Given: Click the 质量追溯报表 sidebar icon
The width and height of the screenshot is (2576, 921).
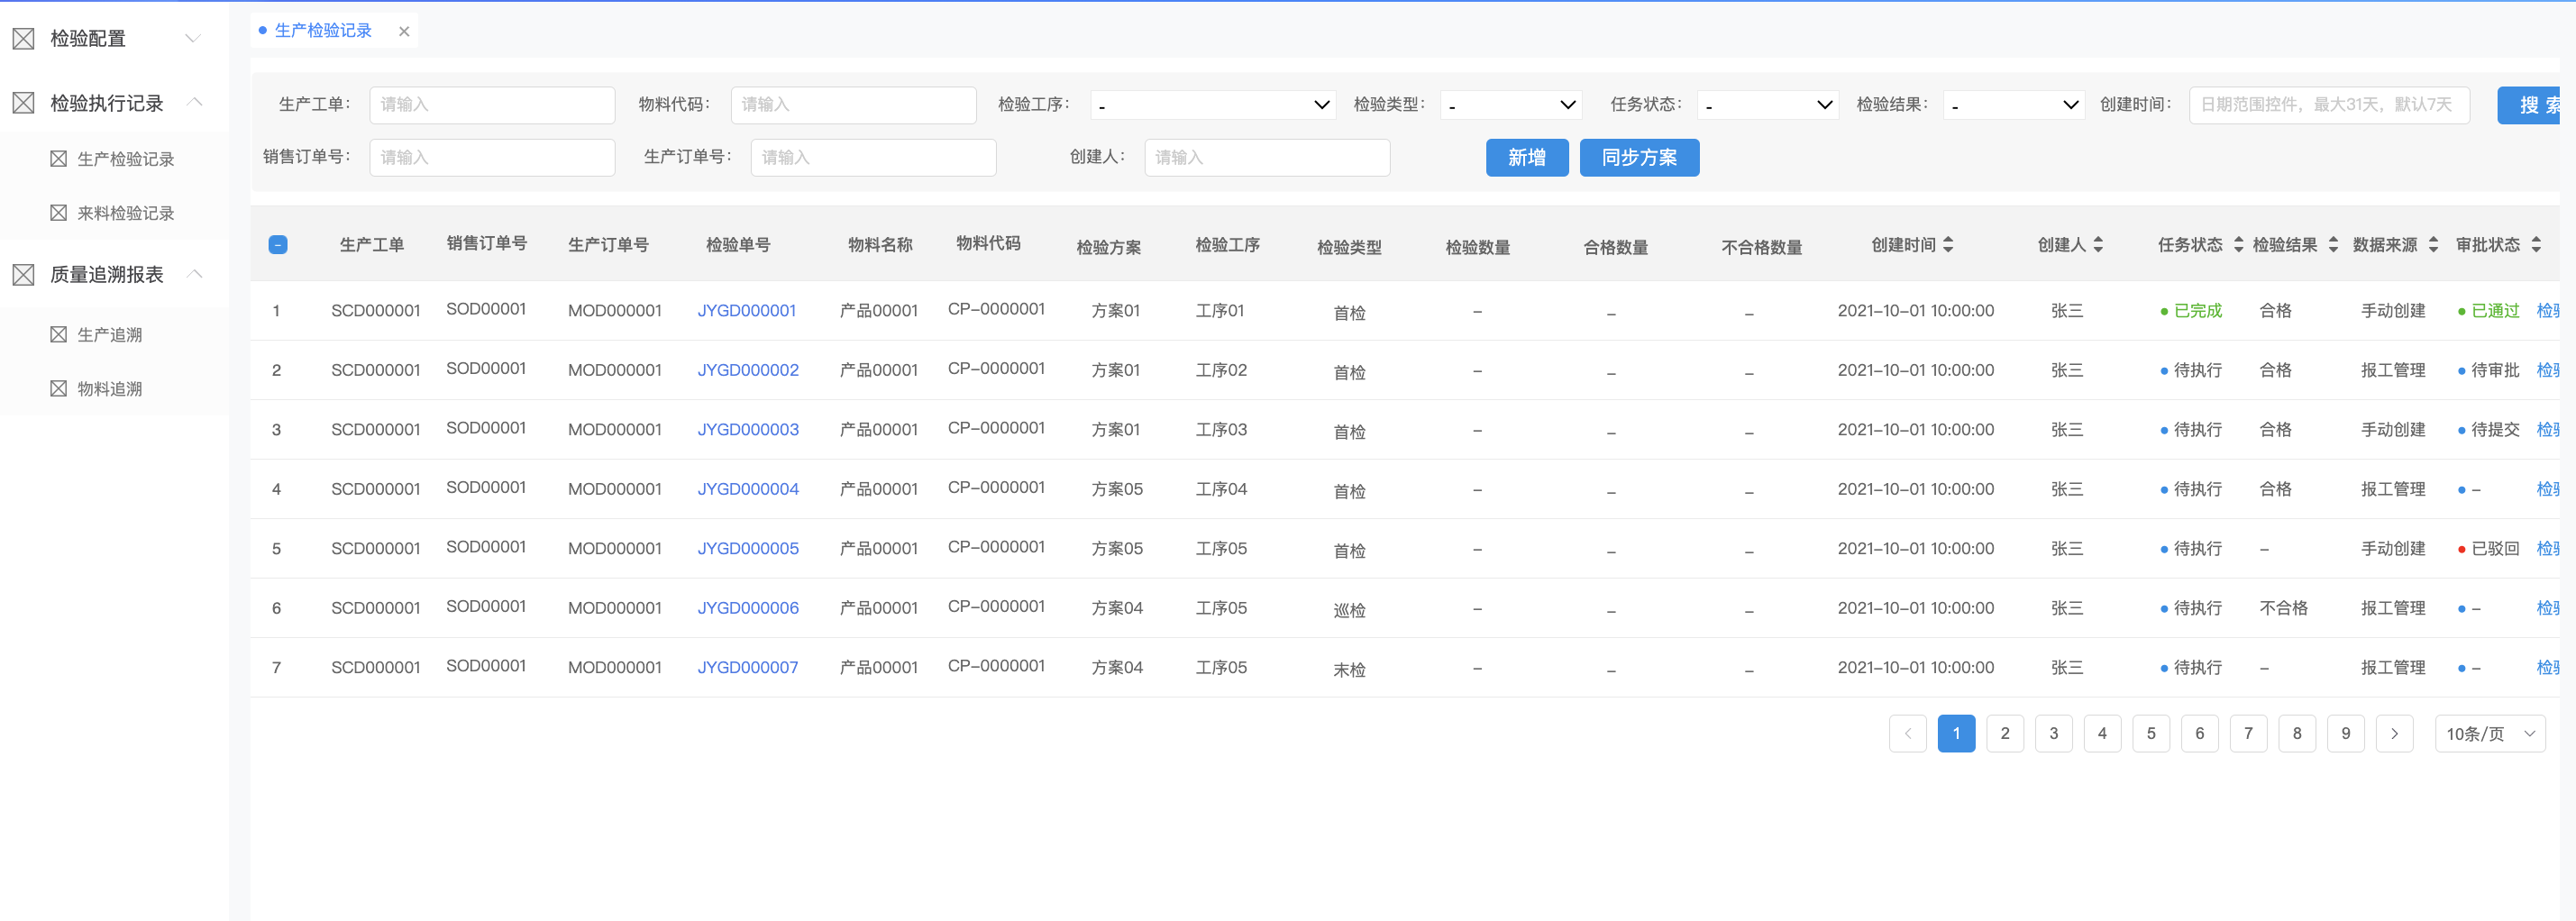Looking at the screenshot, I should tap(23, 274).
